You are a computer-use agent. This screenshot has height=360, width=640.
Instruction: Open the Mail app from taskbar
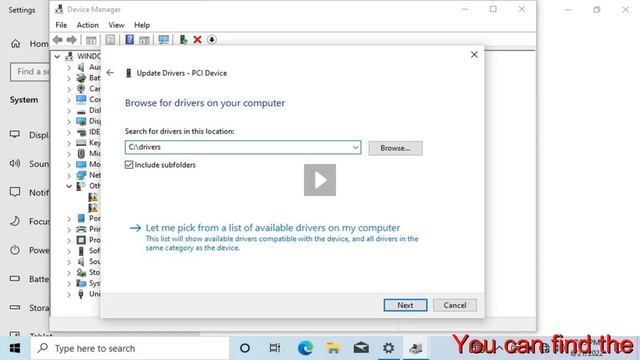pyautogui.click(x=361, y=348)
